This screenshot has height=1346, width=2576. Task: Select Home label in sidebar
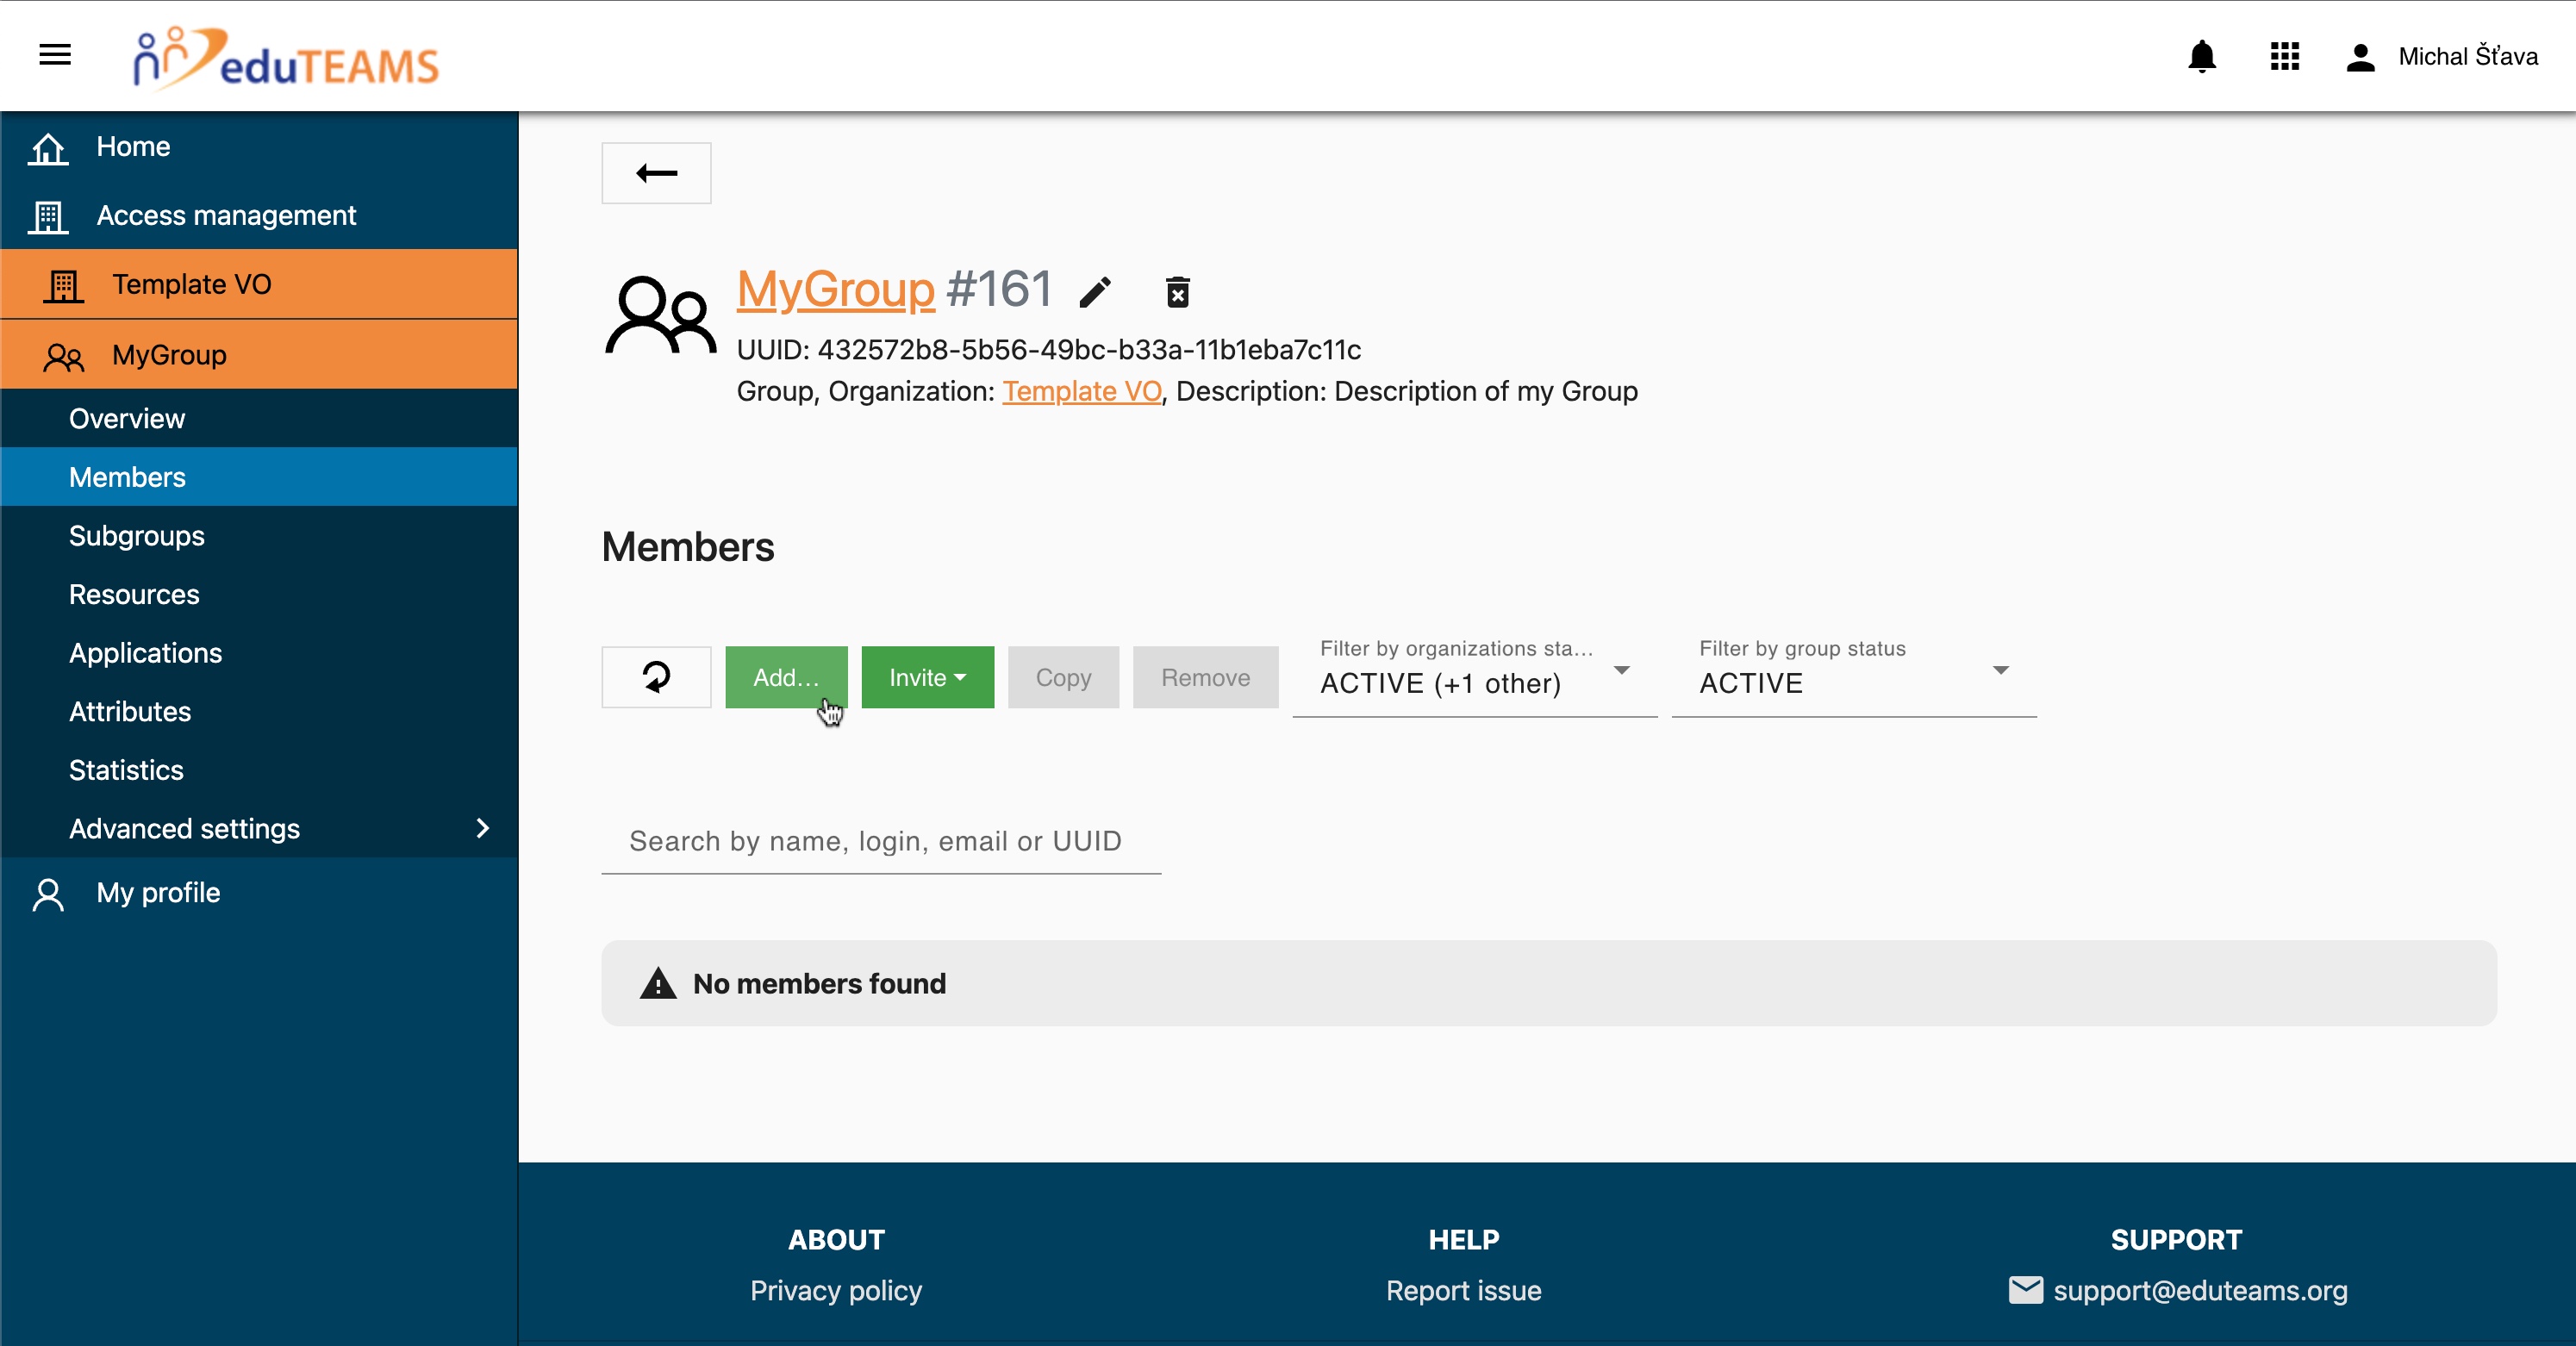pos(133,147)
